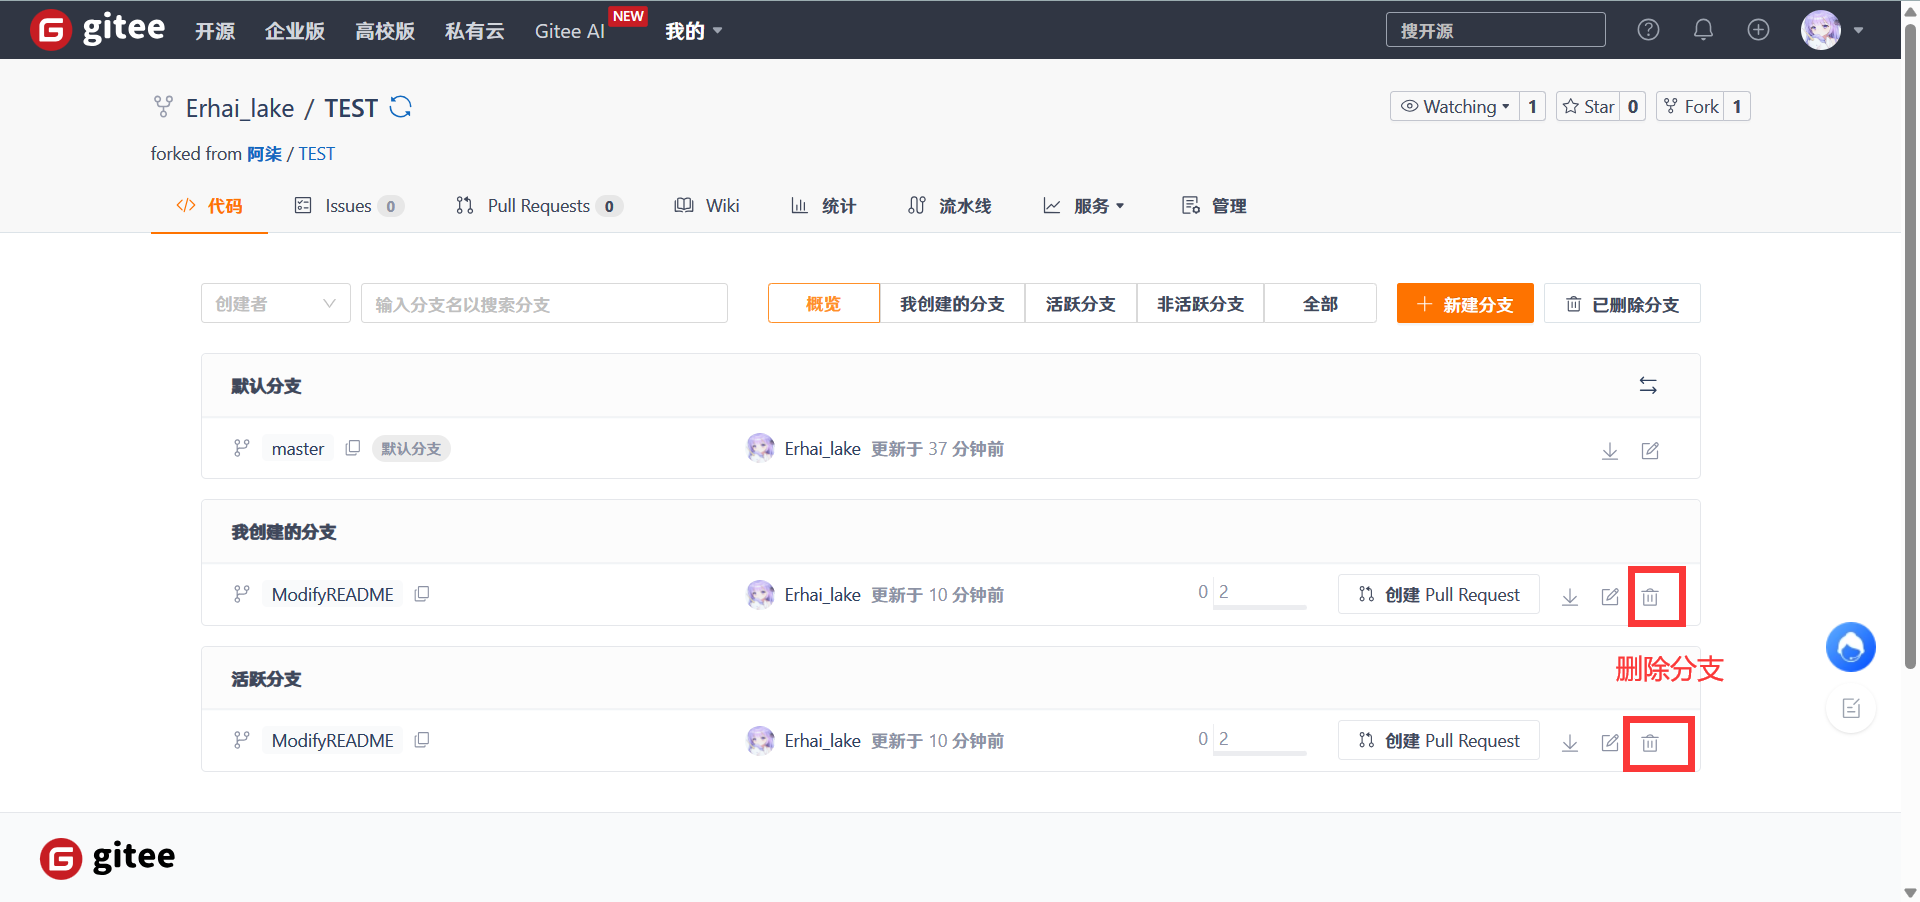
Task: Switch to the Pull Requests tab
Action: [x=538, y=206]
